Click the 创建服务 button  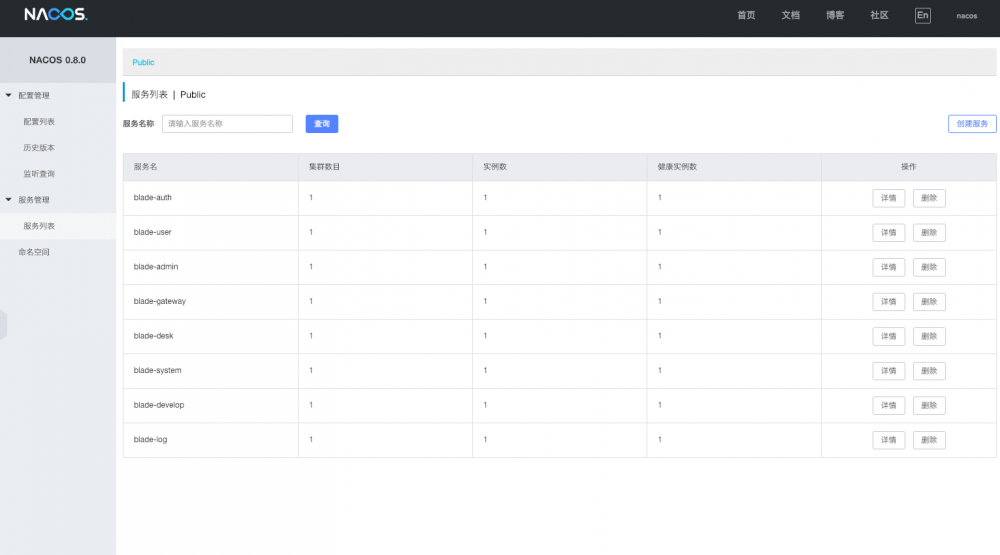972,124
